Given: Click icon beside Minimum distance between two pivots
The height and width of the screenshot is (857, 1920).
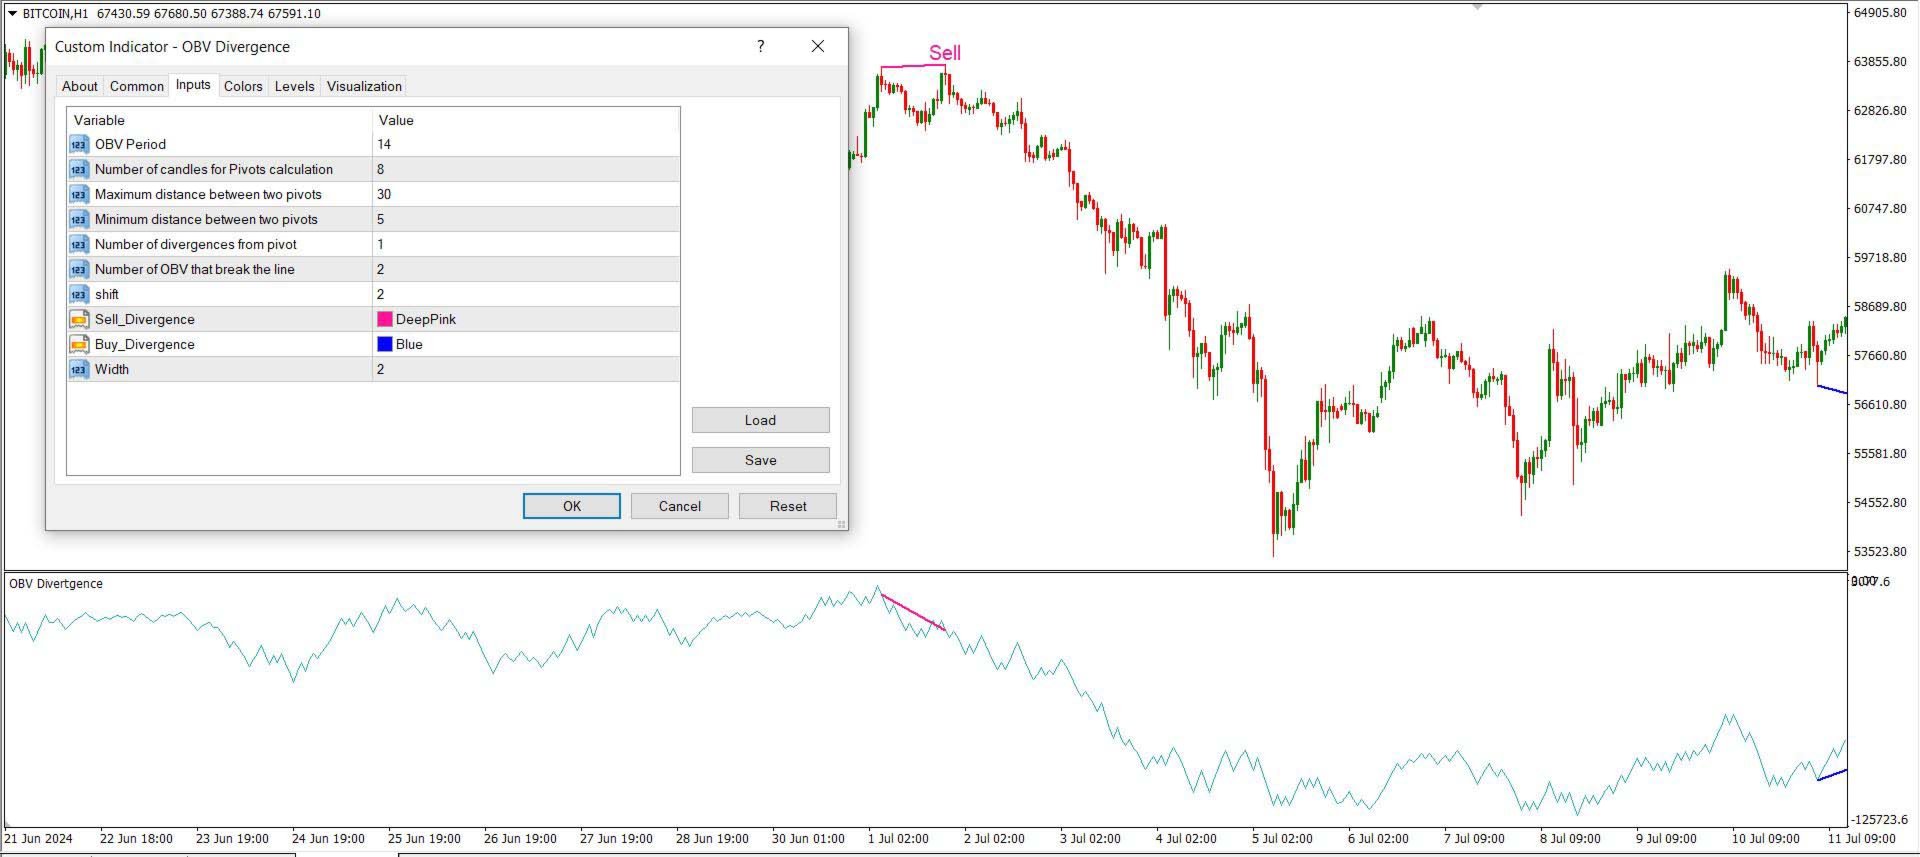Looking at the screenshot, I should 79,219.
